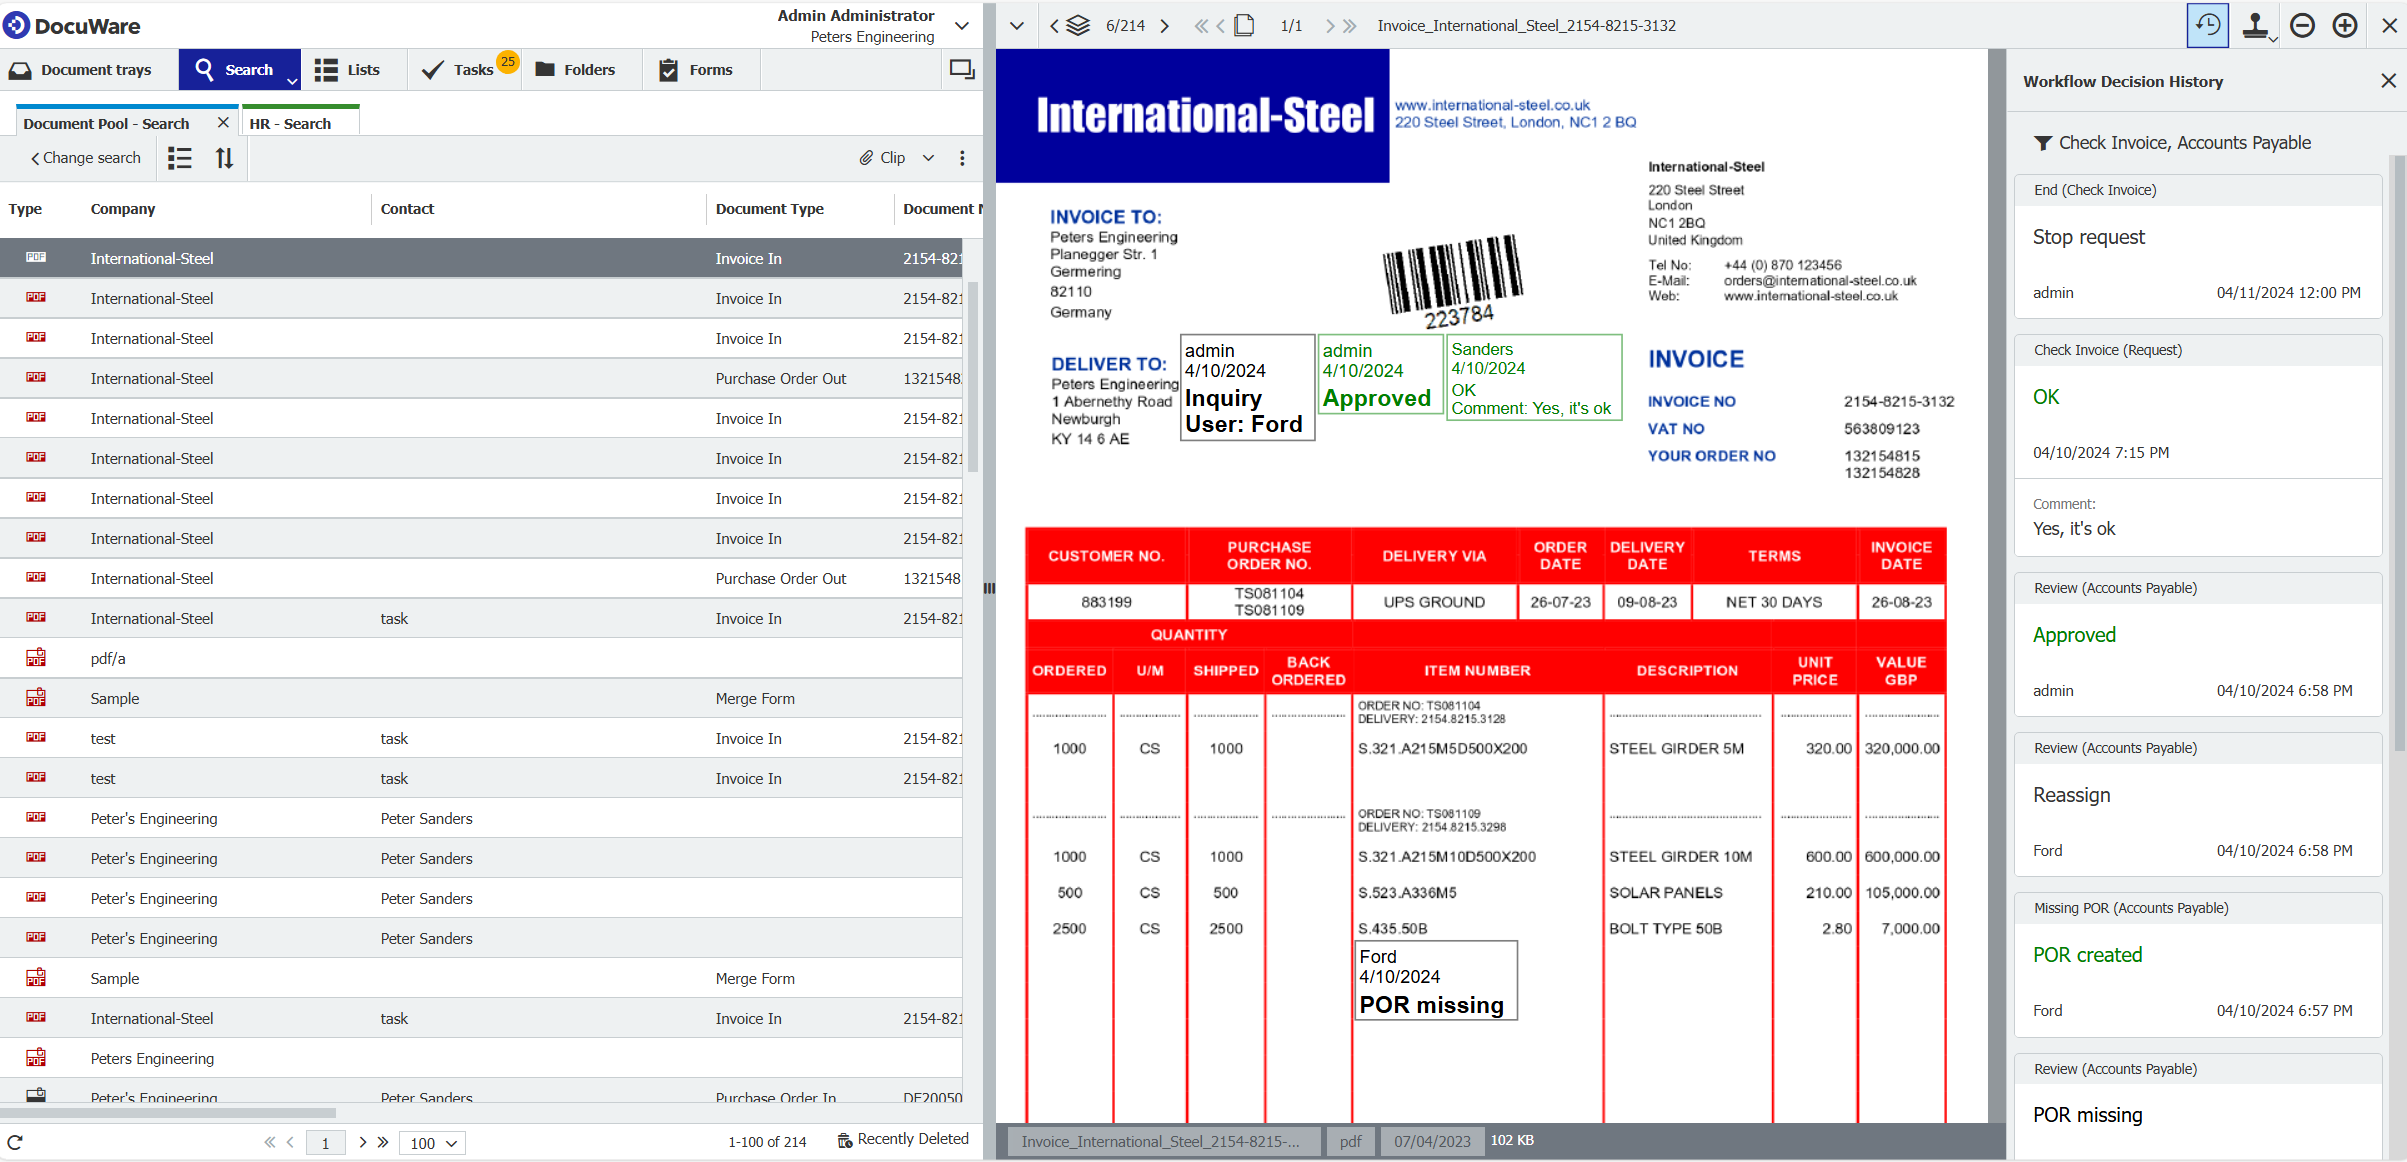
Task: Click the page number input field
Action: coord(325,1142)
